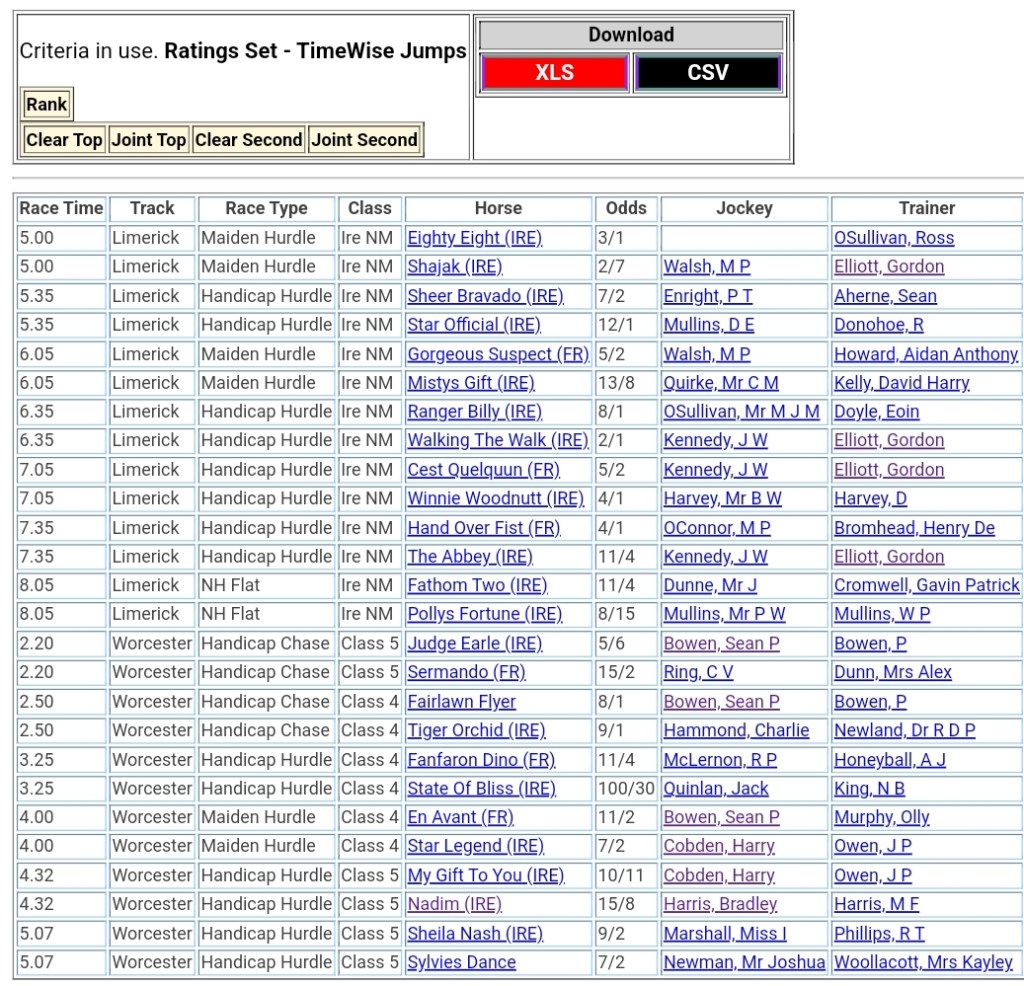Open horse Gorgeous Suspect (FR)
The height and width of the screenshot is (986, 1024).
[x=497, y=354]
